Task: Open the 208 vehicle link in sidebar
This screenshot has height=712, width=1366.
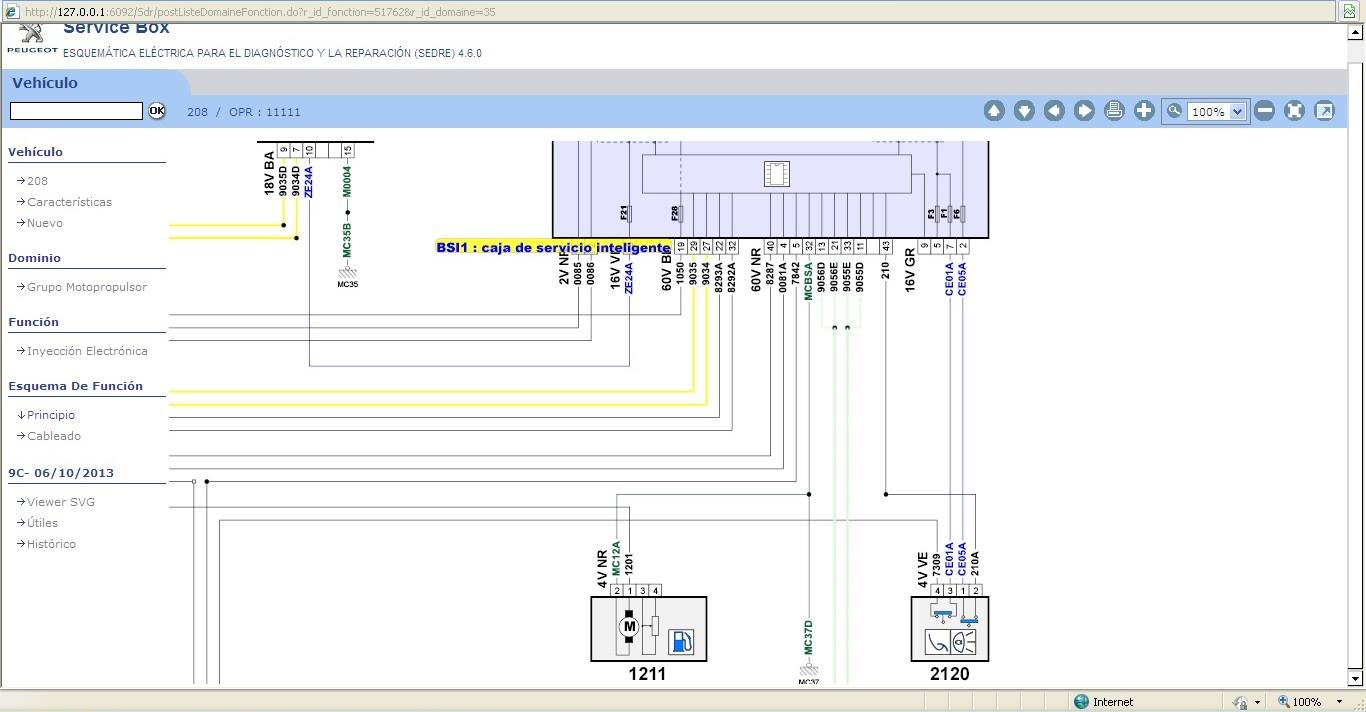Action: [x=37, y=181]
